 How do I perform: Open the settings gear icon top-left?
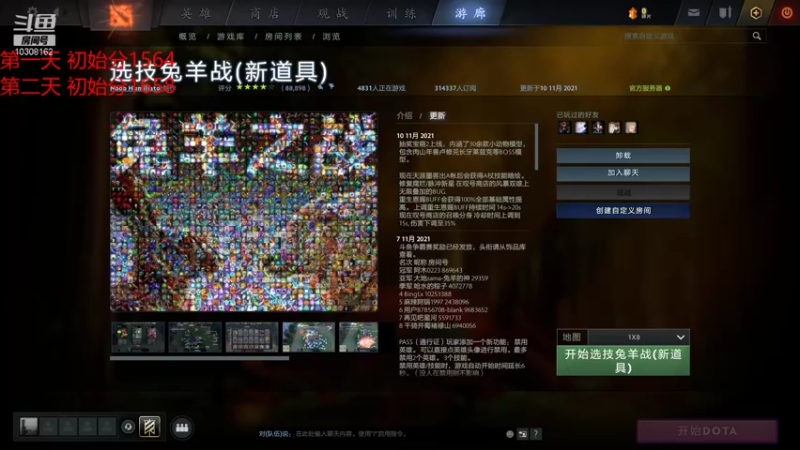click(33, 10)
